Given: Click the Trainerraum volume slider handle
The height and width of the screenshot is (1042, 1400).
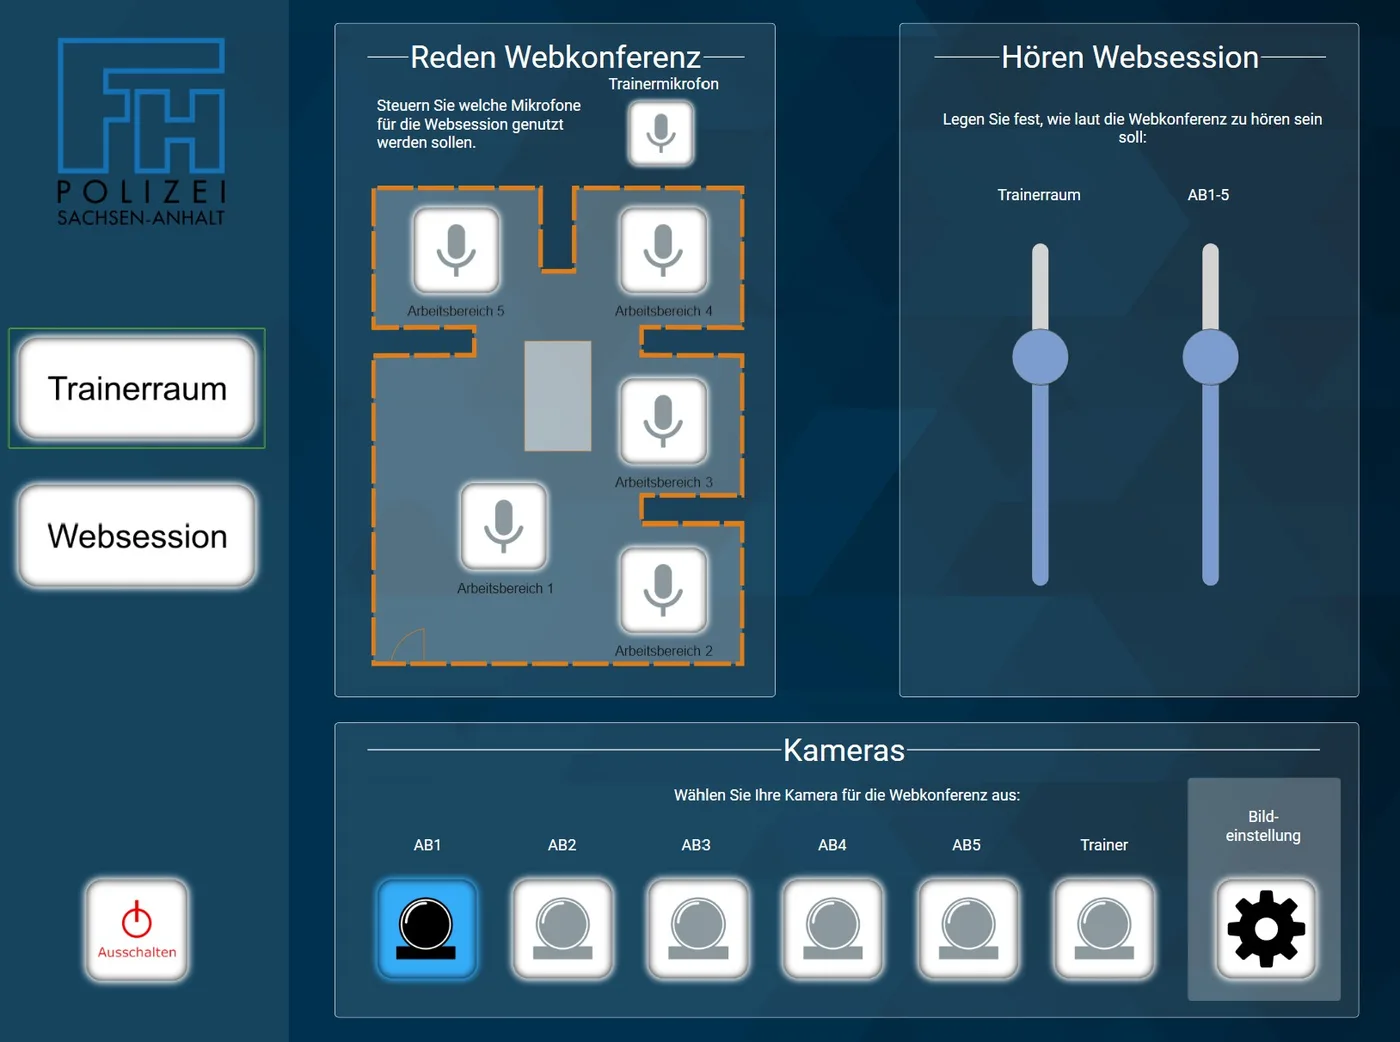Looking at the screenshot, I should tap(1040, 357).
